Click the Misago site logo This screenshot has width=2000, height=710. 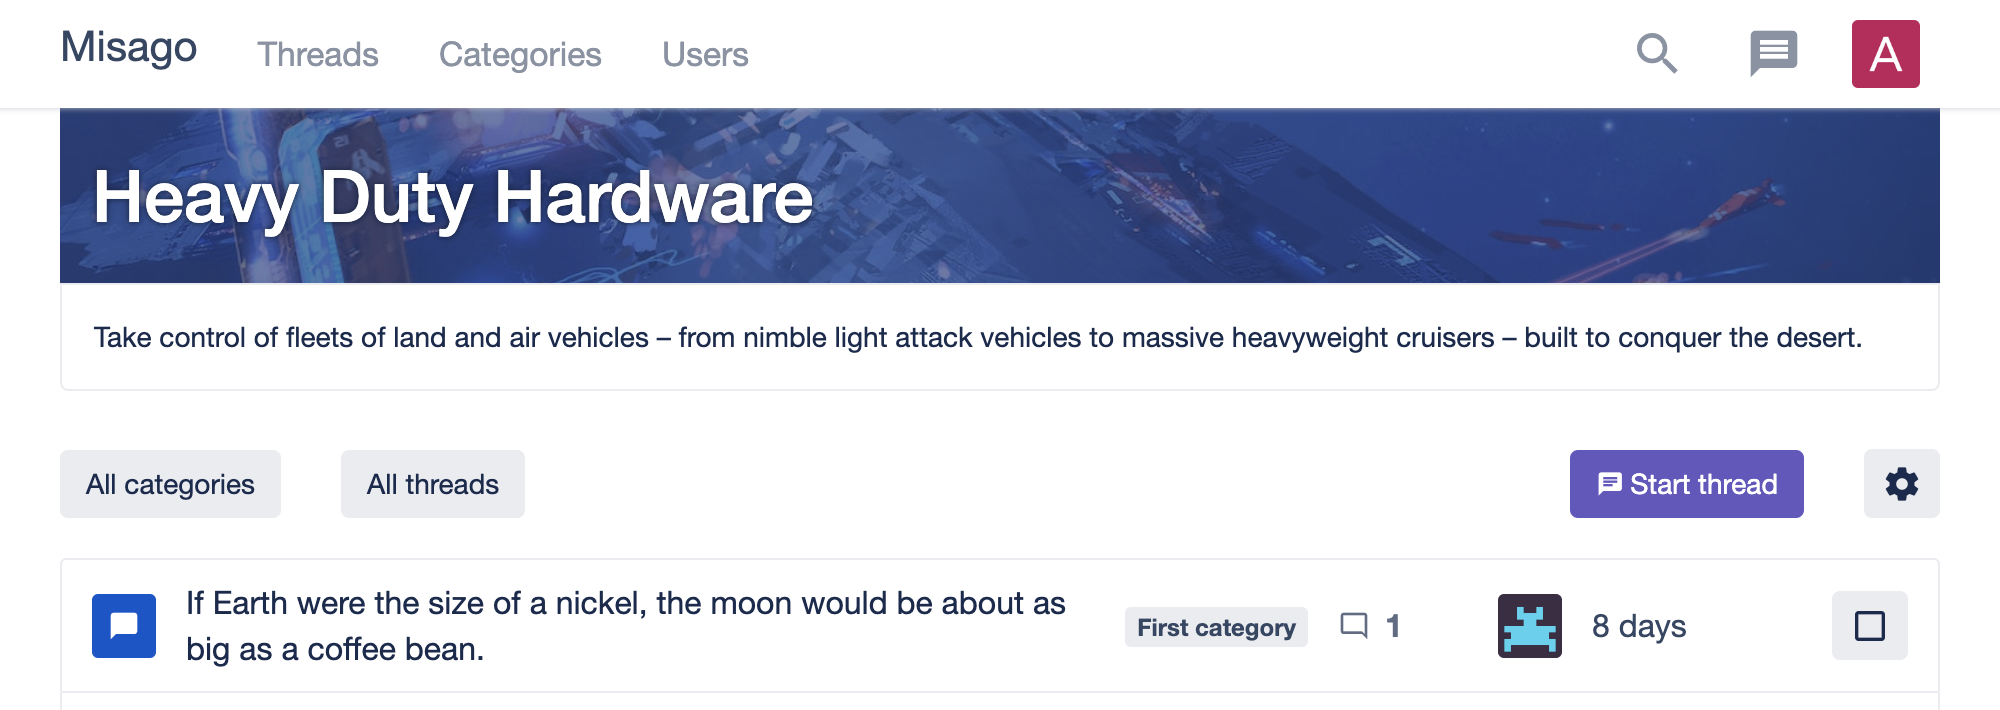coord(129,48)
